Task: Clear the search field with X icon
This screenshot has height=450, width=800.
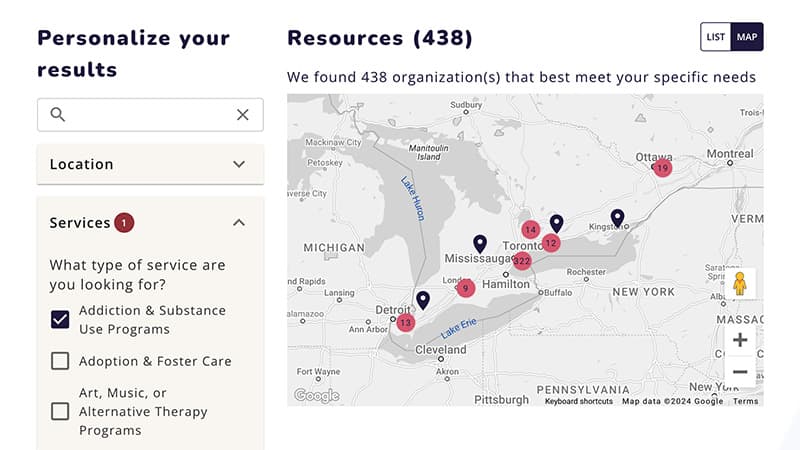Action: (x=243, y=115)
